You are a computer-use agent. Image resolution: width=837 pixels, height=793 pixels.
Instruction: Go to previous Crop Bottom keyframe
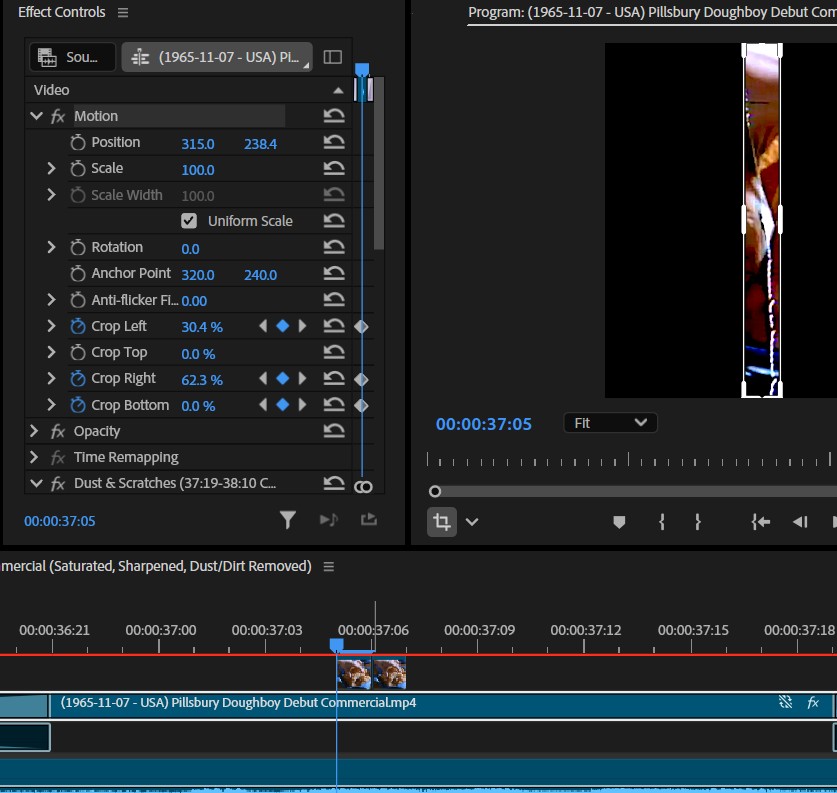click(x=263, y=405)
